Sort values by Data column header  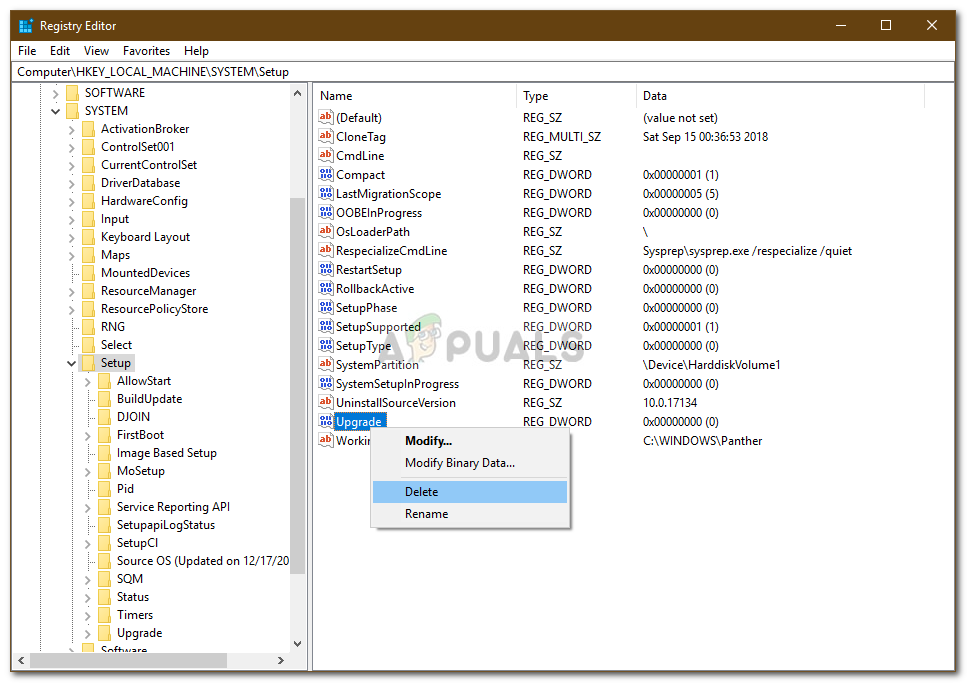click(781, 96)
